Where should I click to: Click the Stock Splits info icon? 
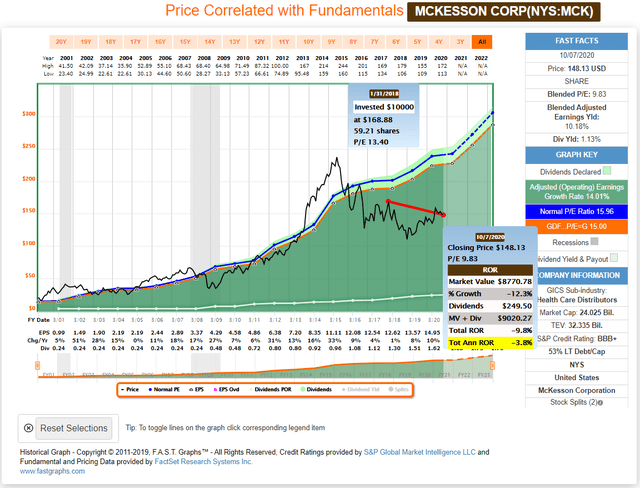tap(600, 403)
